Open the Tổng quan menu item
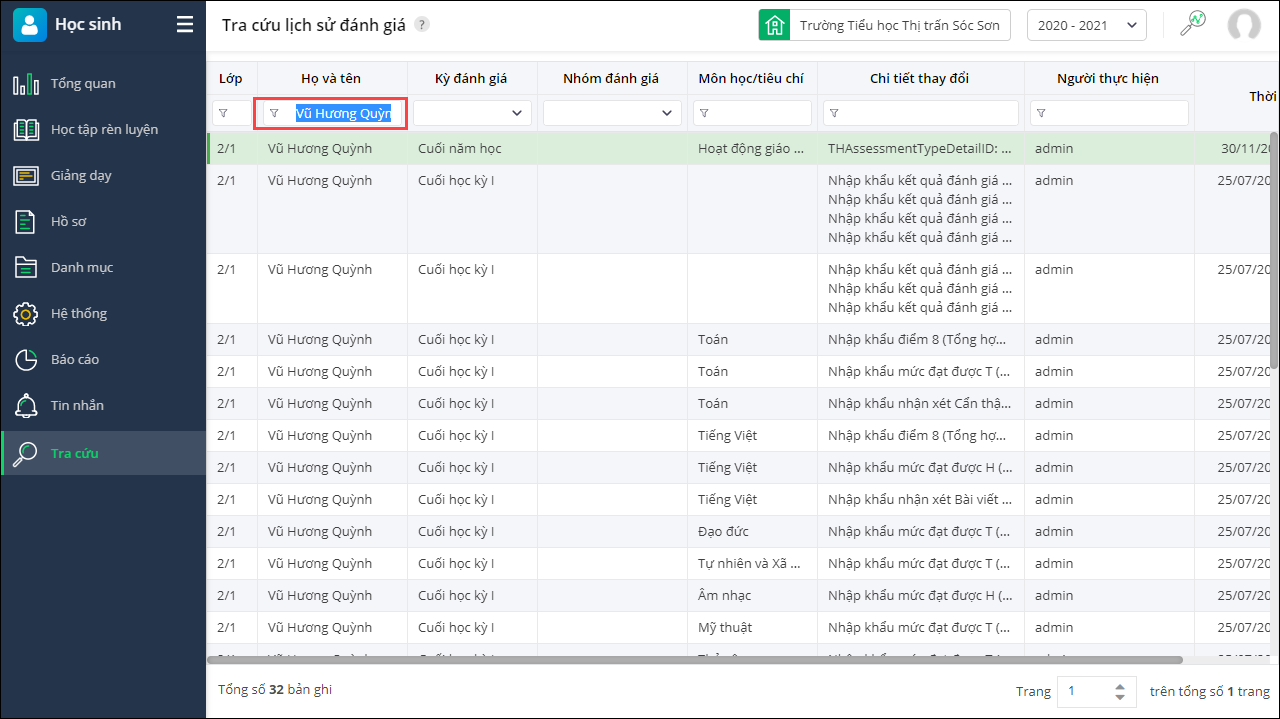1280x719 pixels. (x=83, y=83)
